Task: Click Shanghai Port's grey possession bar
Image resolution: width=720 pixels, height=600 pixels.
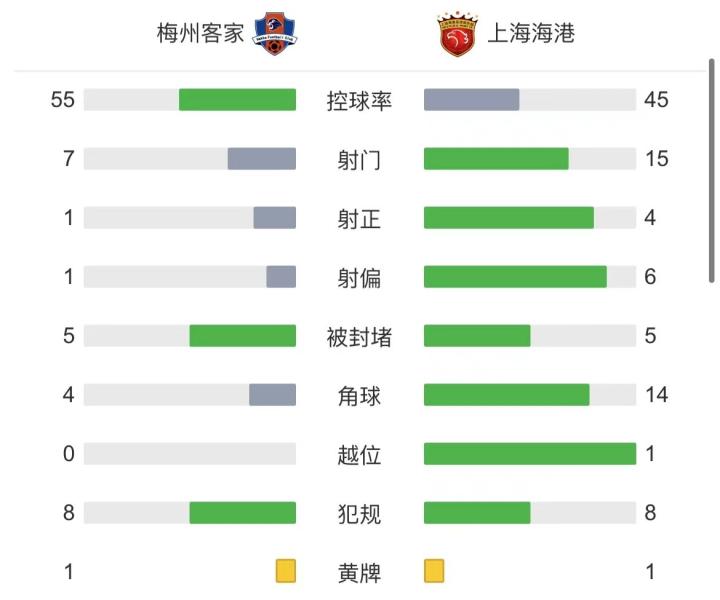Action: [471, 100]
